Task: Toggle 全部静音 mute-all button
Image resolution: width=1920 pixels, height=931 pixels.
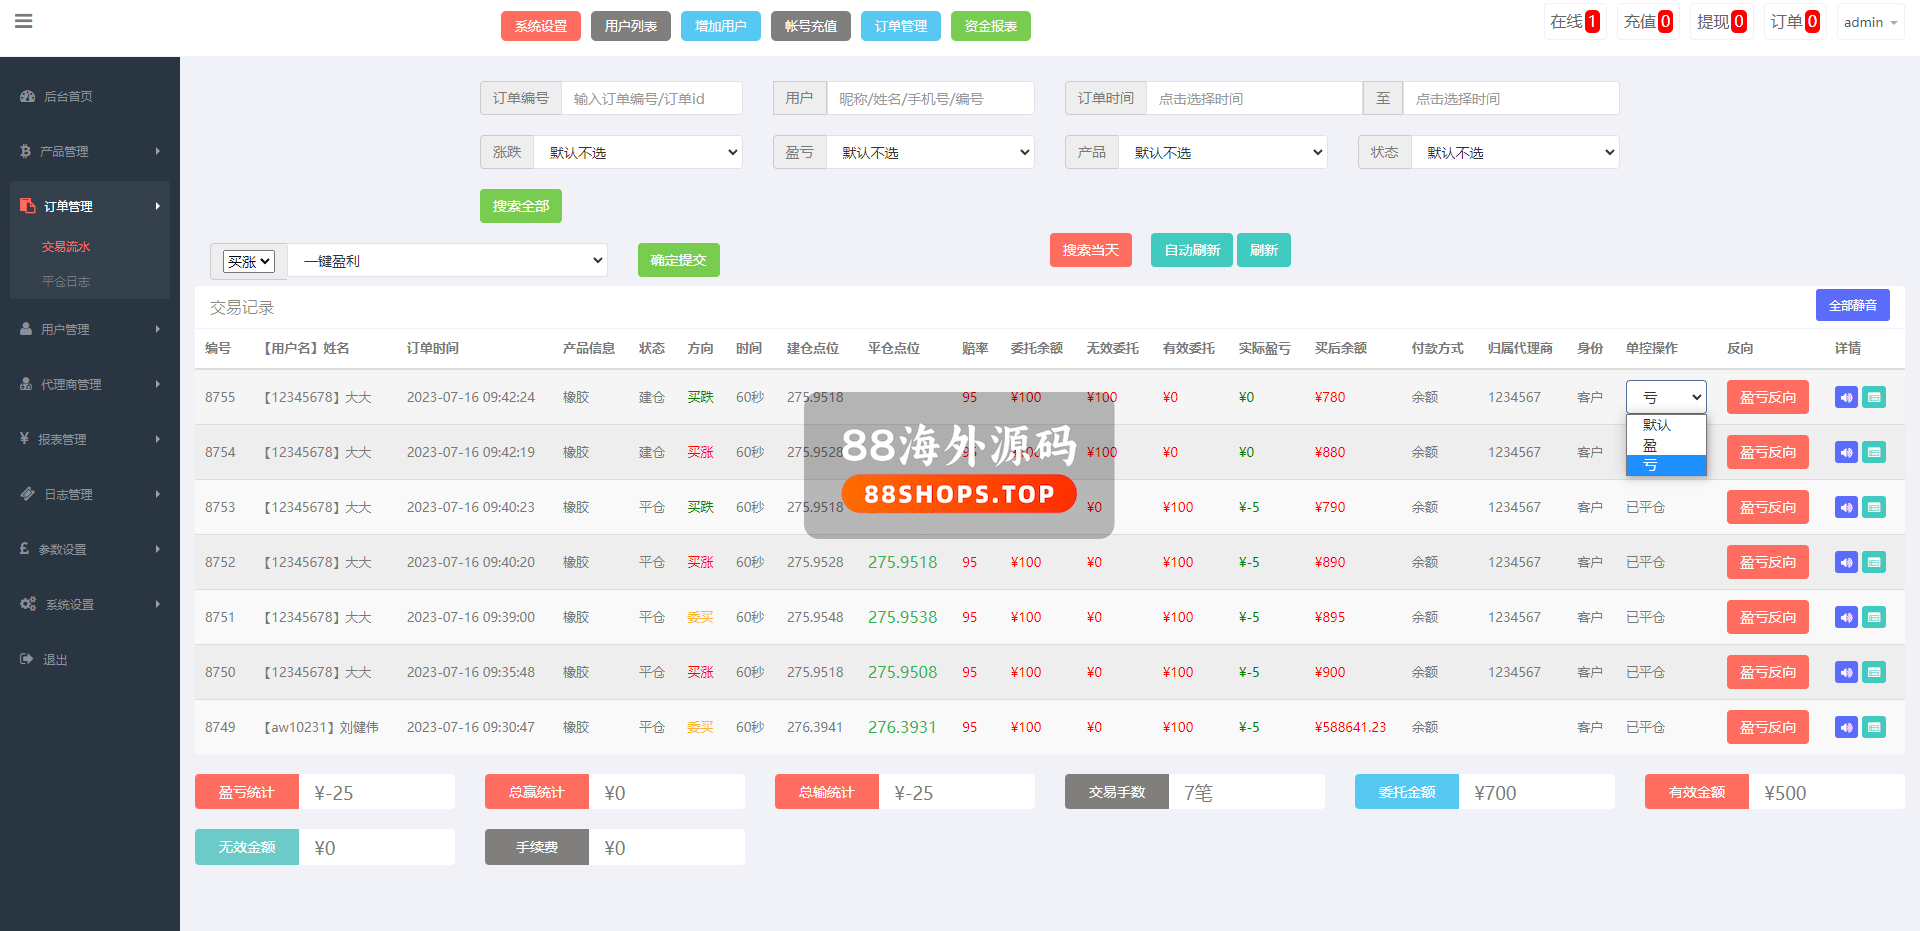Action: coord(1852,305)
